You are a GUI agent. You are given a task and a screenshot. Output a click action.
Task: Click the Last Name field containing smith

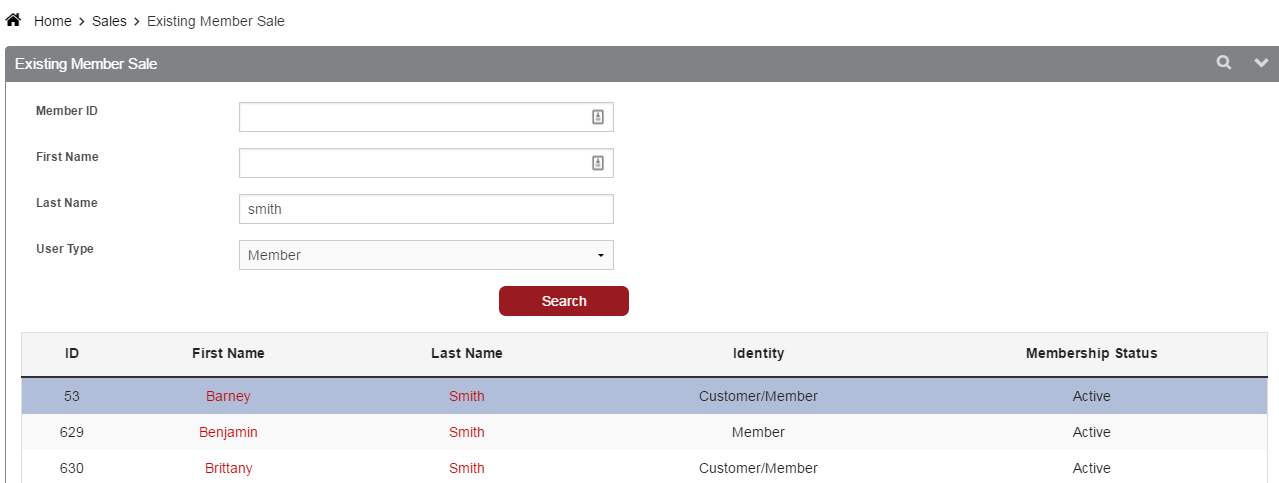426,209
